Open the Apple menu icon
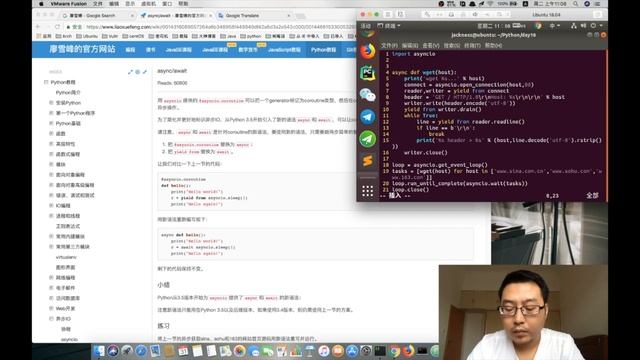The image size is (640, 360). tap(41, 4)
